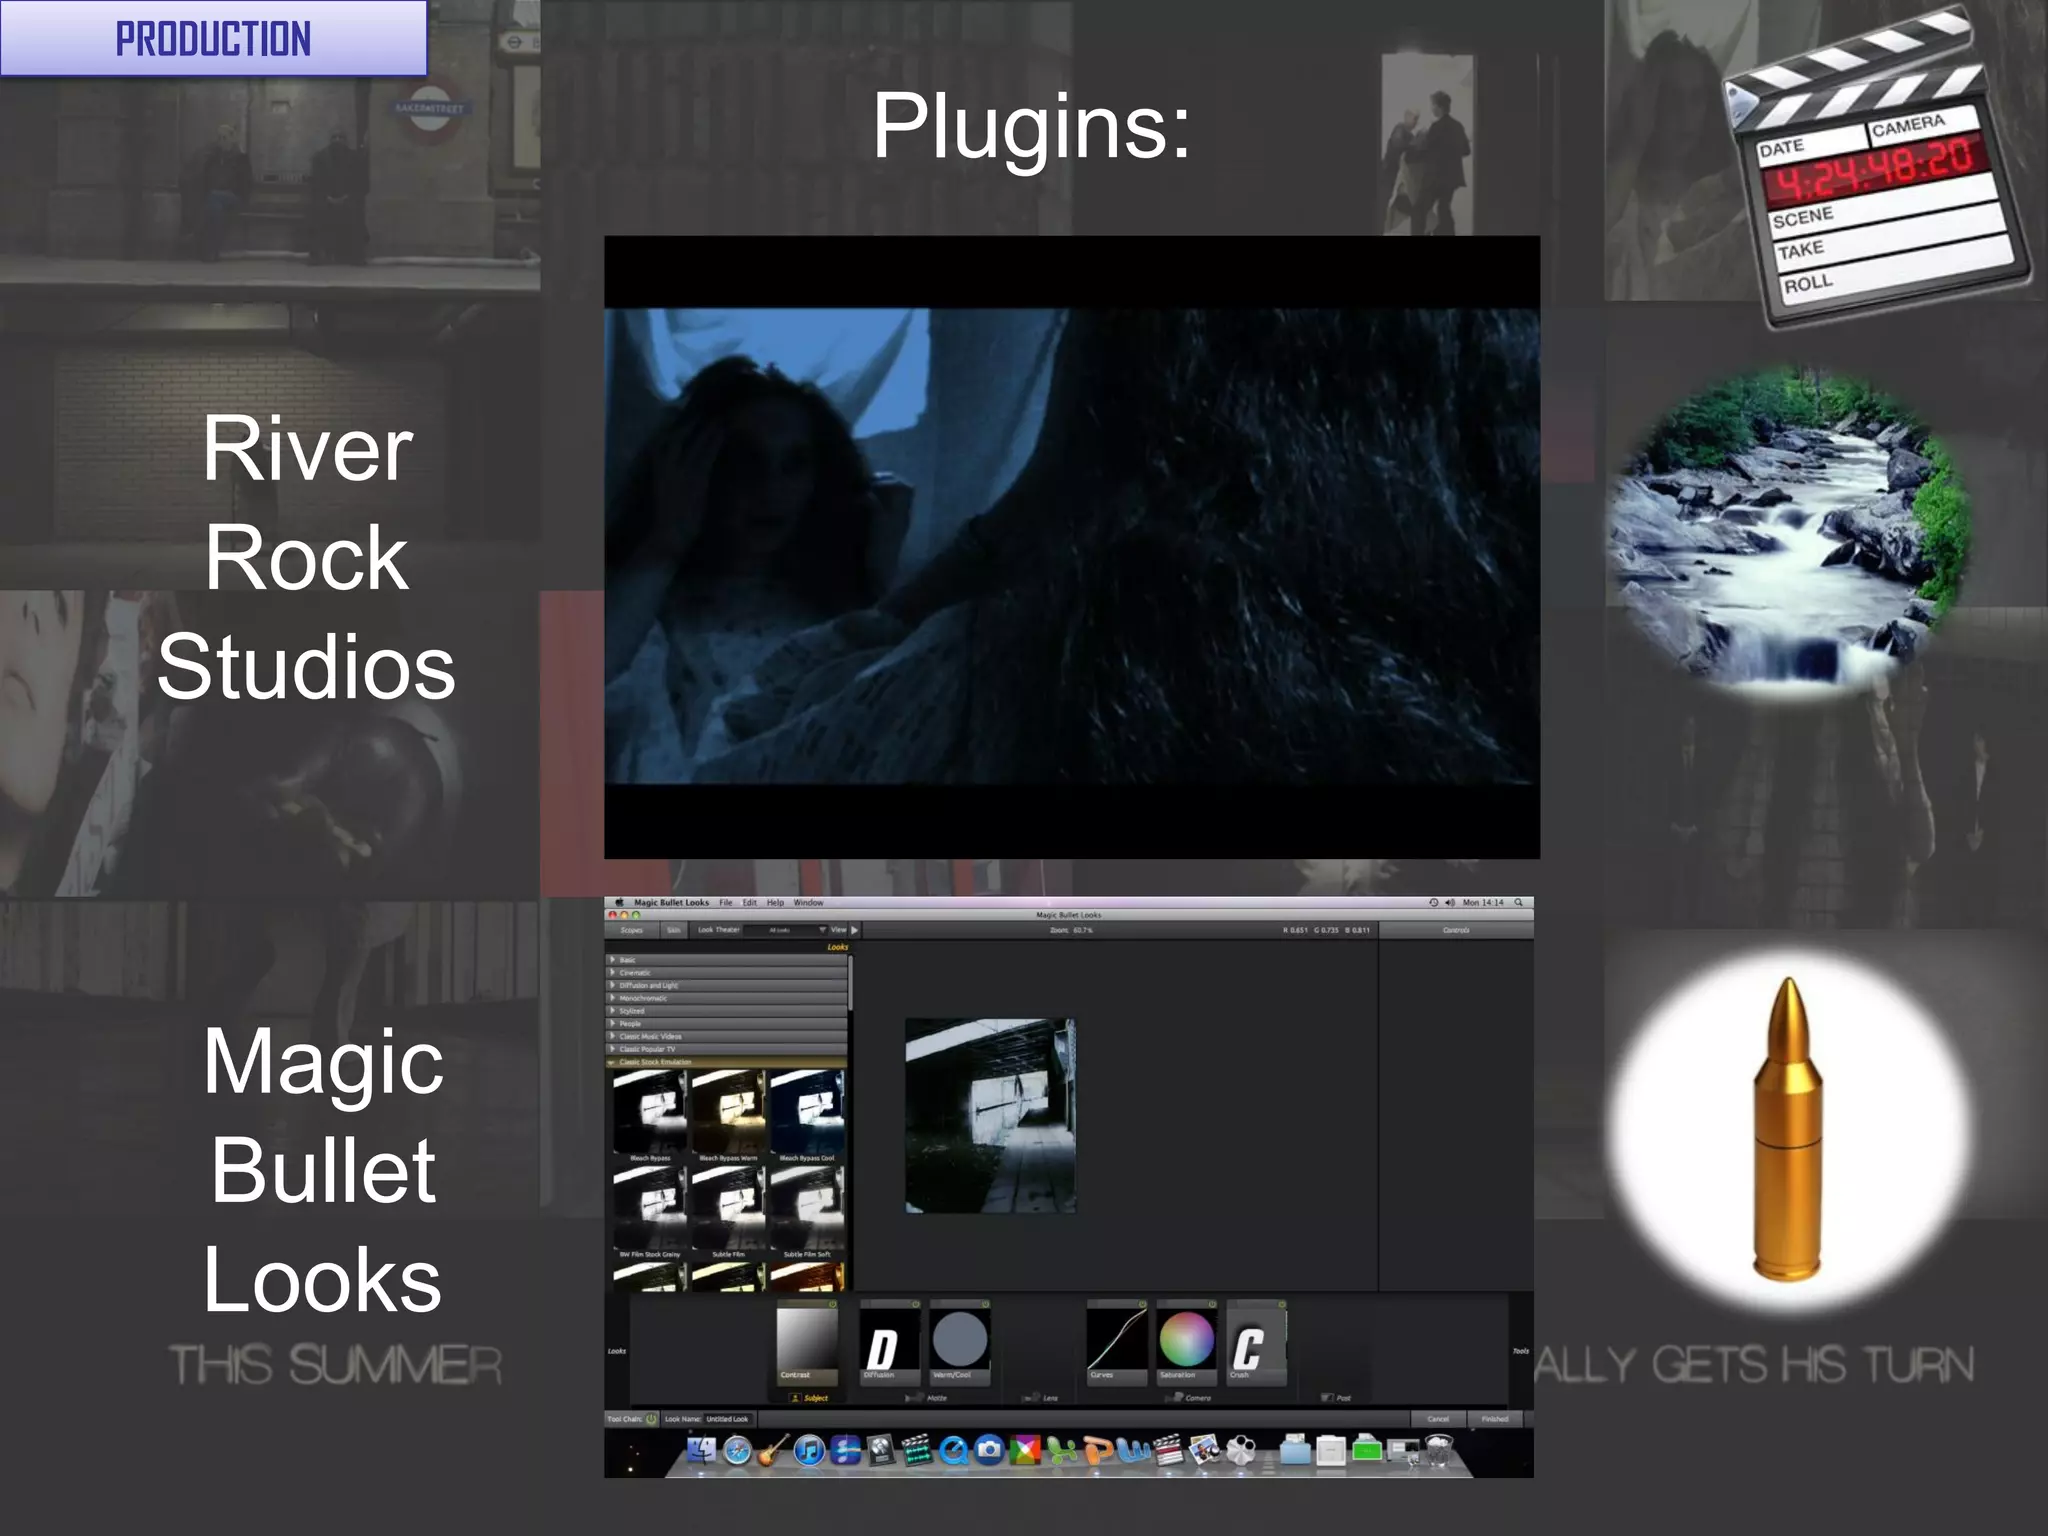Click the Look Name input field

click(730, 1419)
